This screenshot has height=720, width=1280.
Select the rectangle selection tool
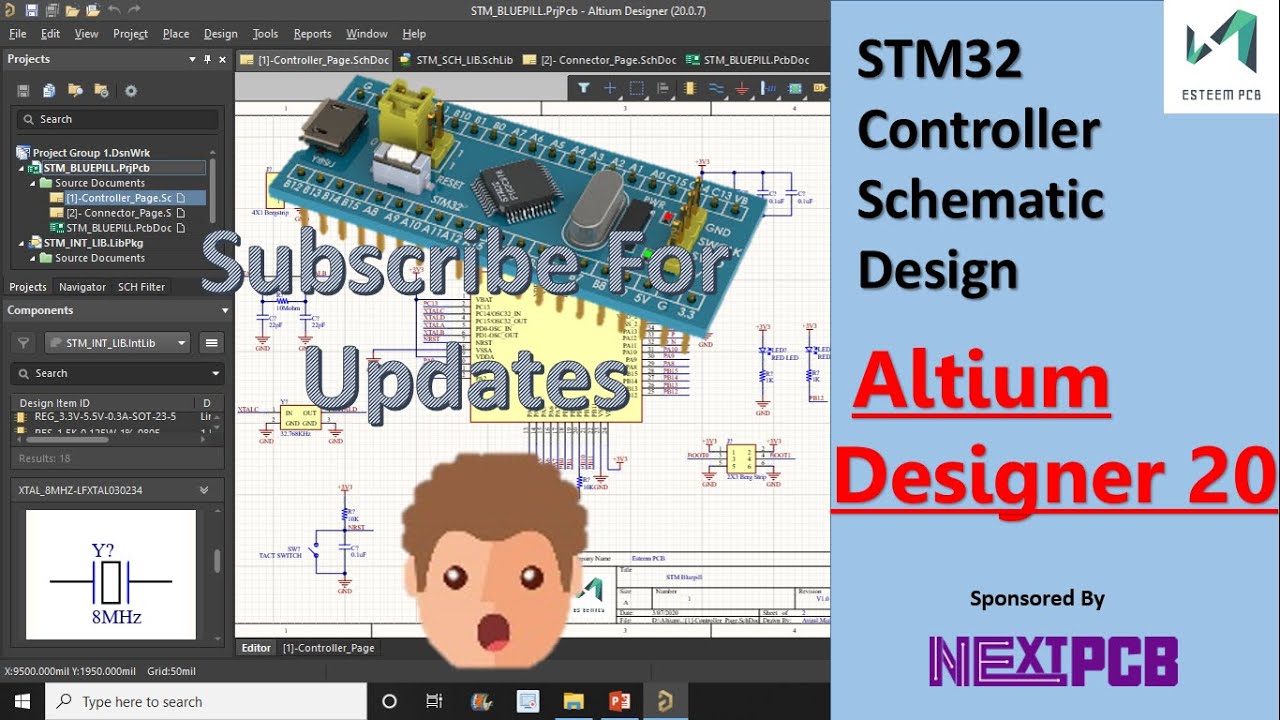(637, 88)
